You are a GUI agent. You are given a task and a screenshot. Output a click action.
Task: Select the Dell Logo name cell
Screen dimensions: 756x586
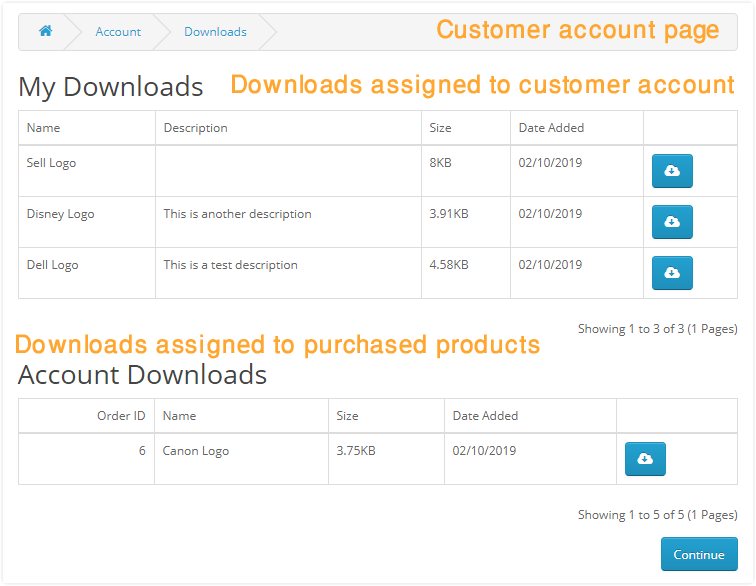click(x=87, y=273)
